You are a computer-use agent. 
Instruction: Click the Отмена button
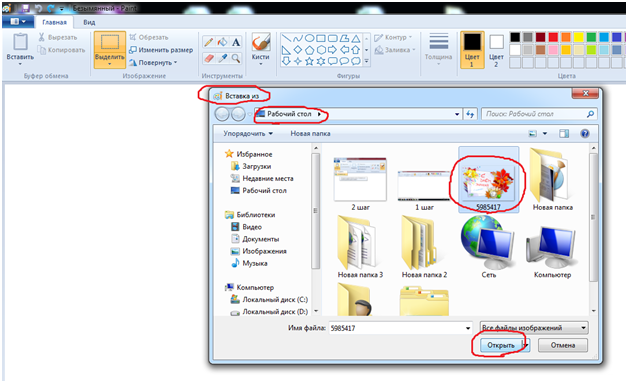[x=563, y=345]
